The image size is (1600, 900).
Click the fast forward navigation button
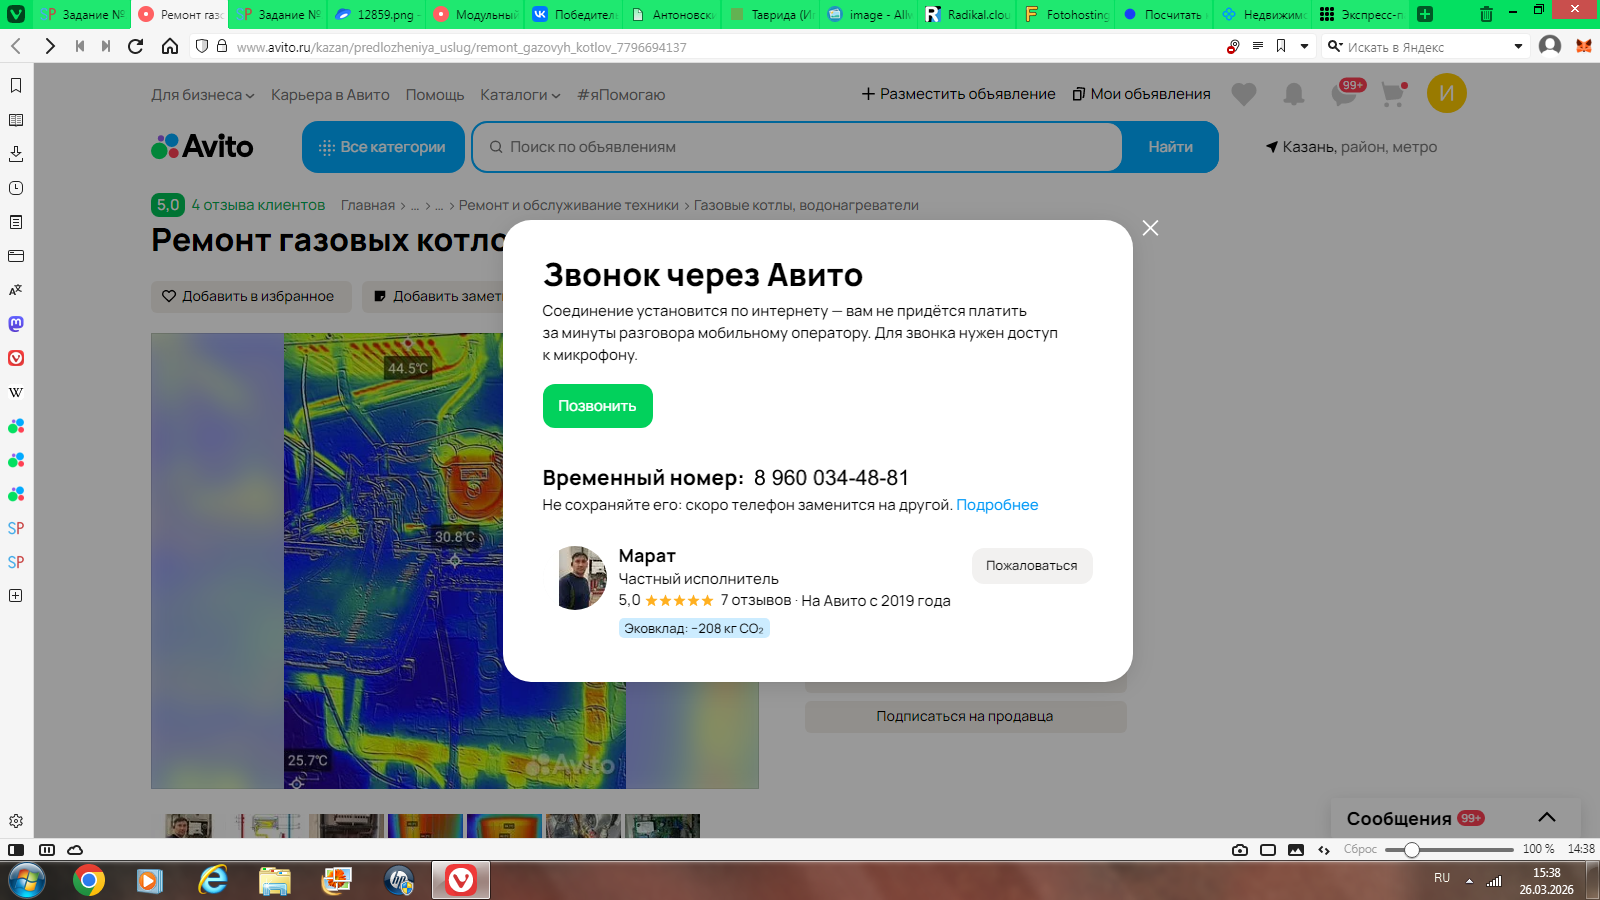coord(106,46)
